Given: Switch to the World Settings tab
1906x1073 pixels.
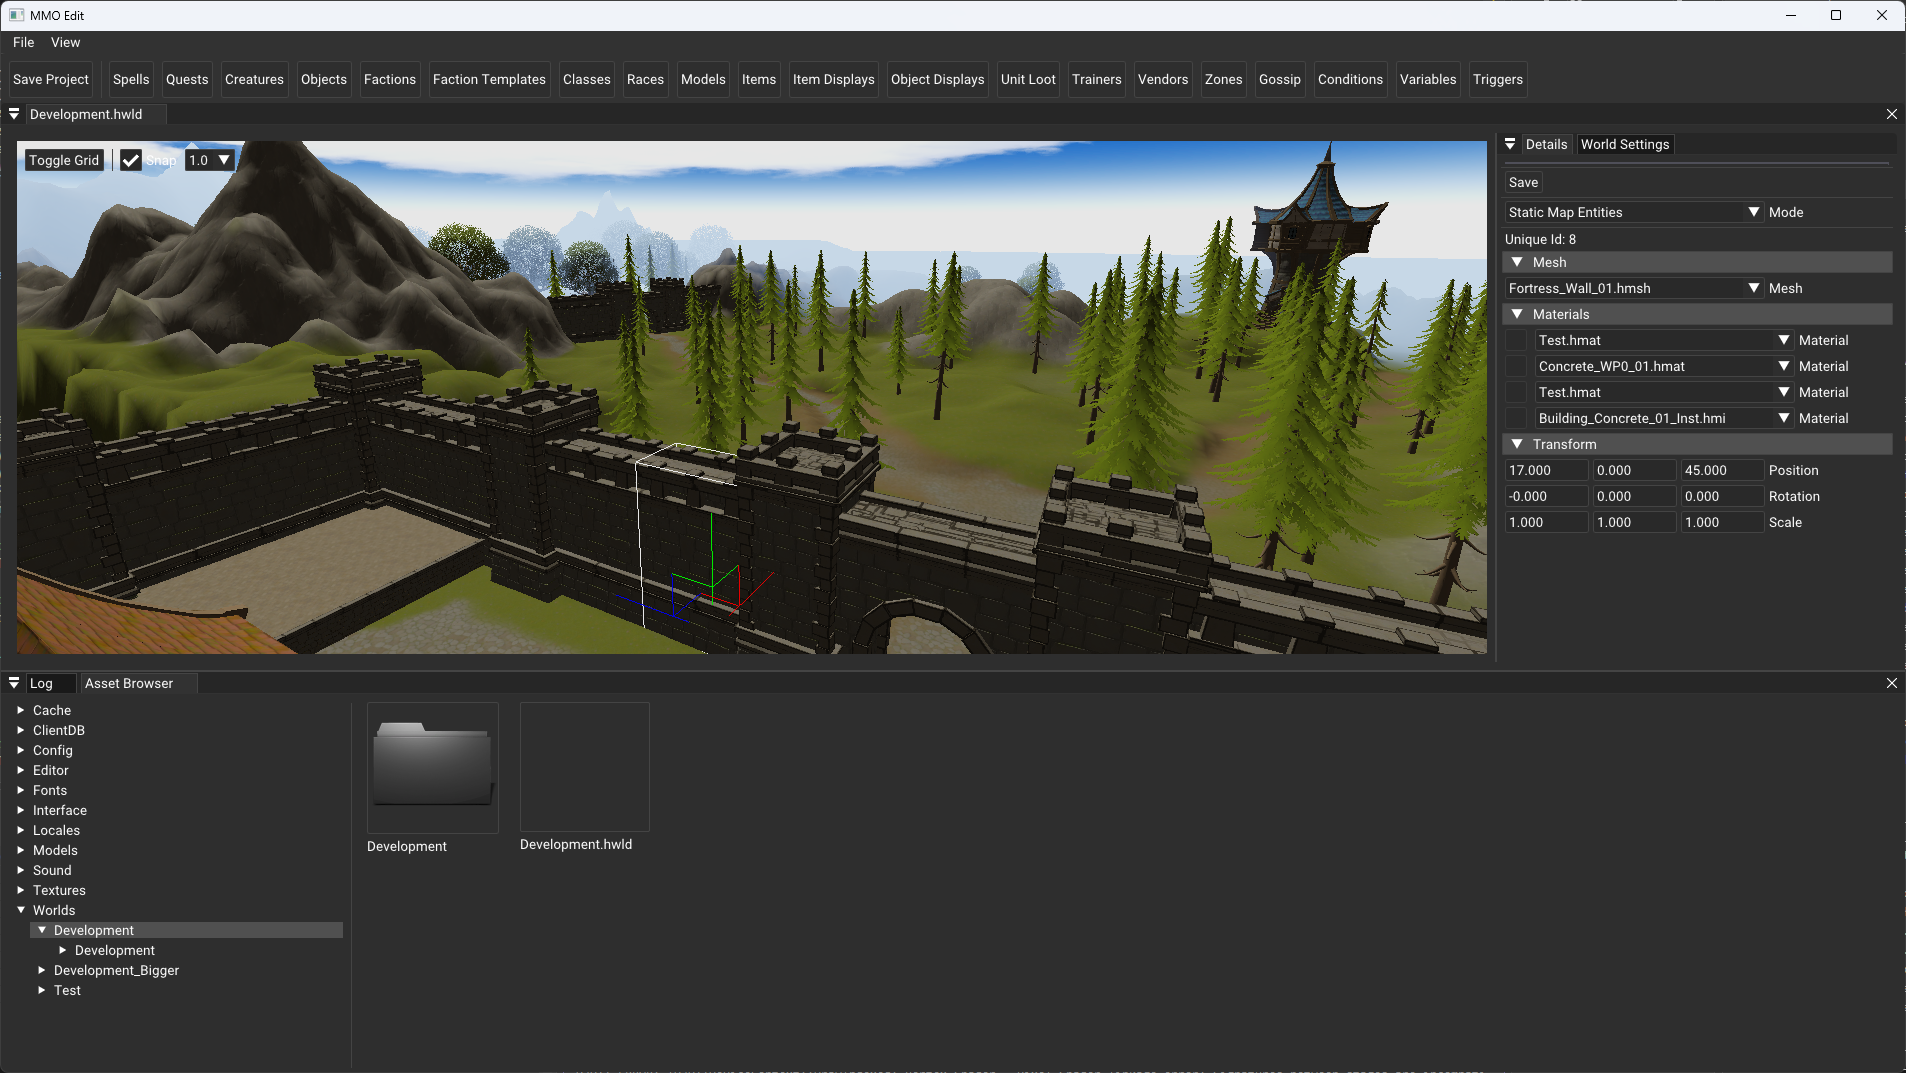Looking at the screenshot, I should [x=1625, y=144].
